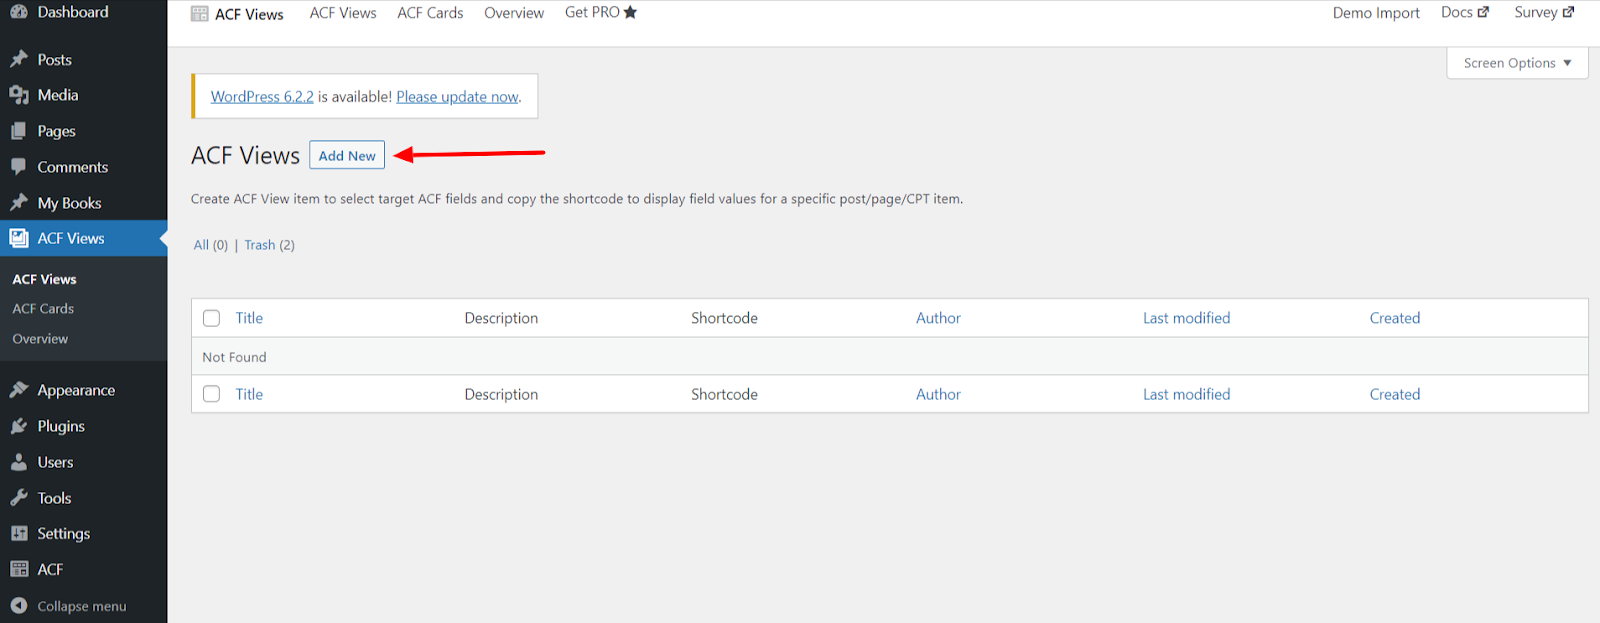This screenshot has width=1600, height=623.
Task: Click the Comments bubble icon
Action: [19, 167]
